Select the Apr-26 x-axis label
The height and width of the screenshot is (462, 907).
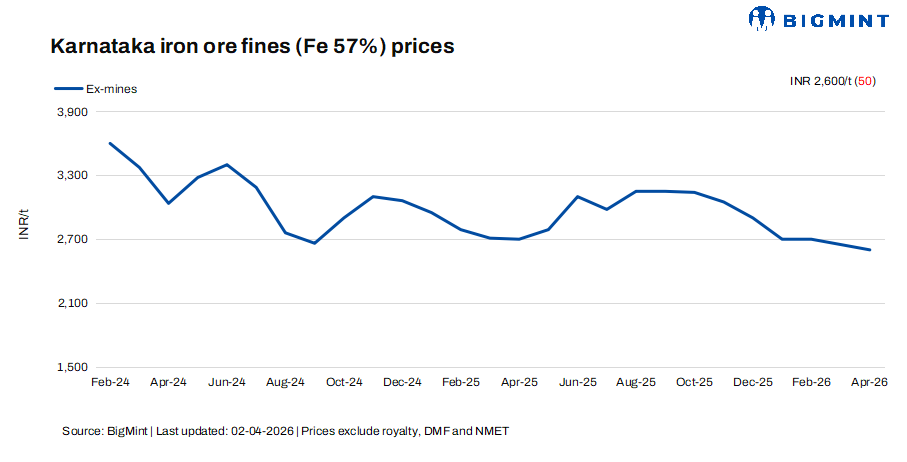[x=869, y=382]
